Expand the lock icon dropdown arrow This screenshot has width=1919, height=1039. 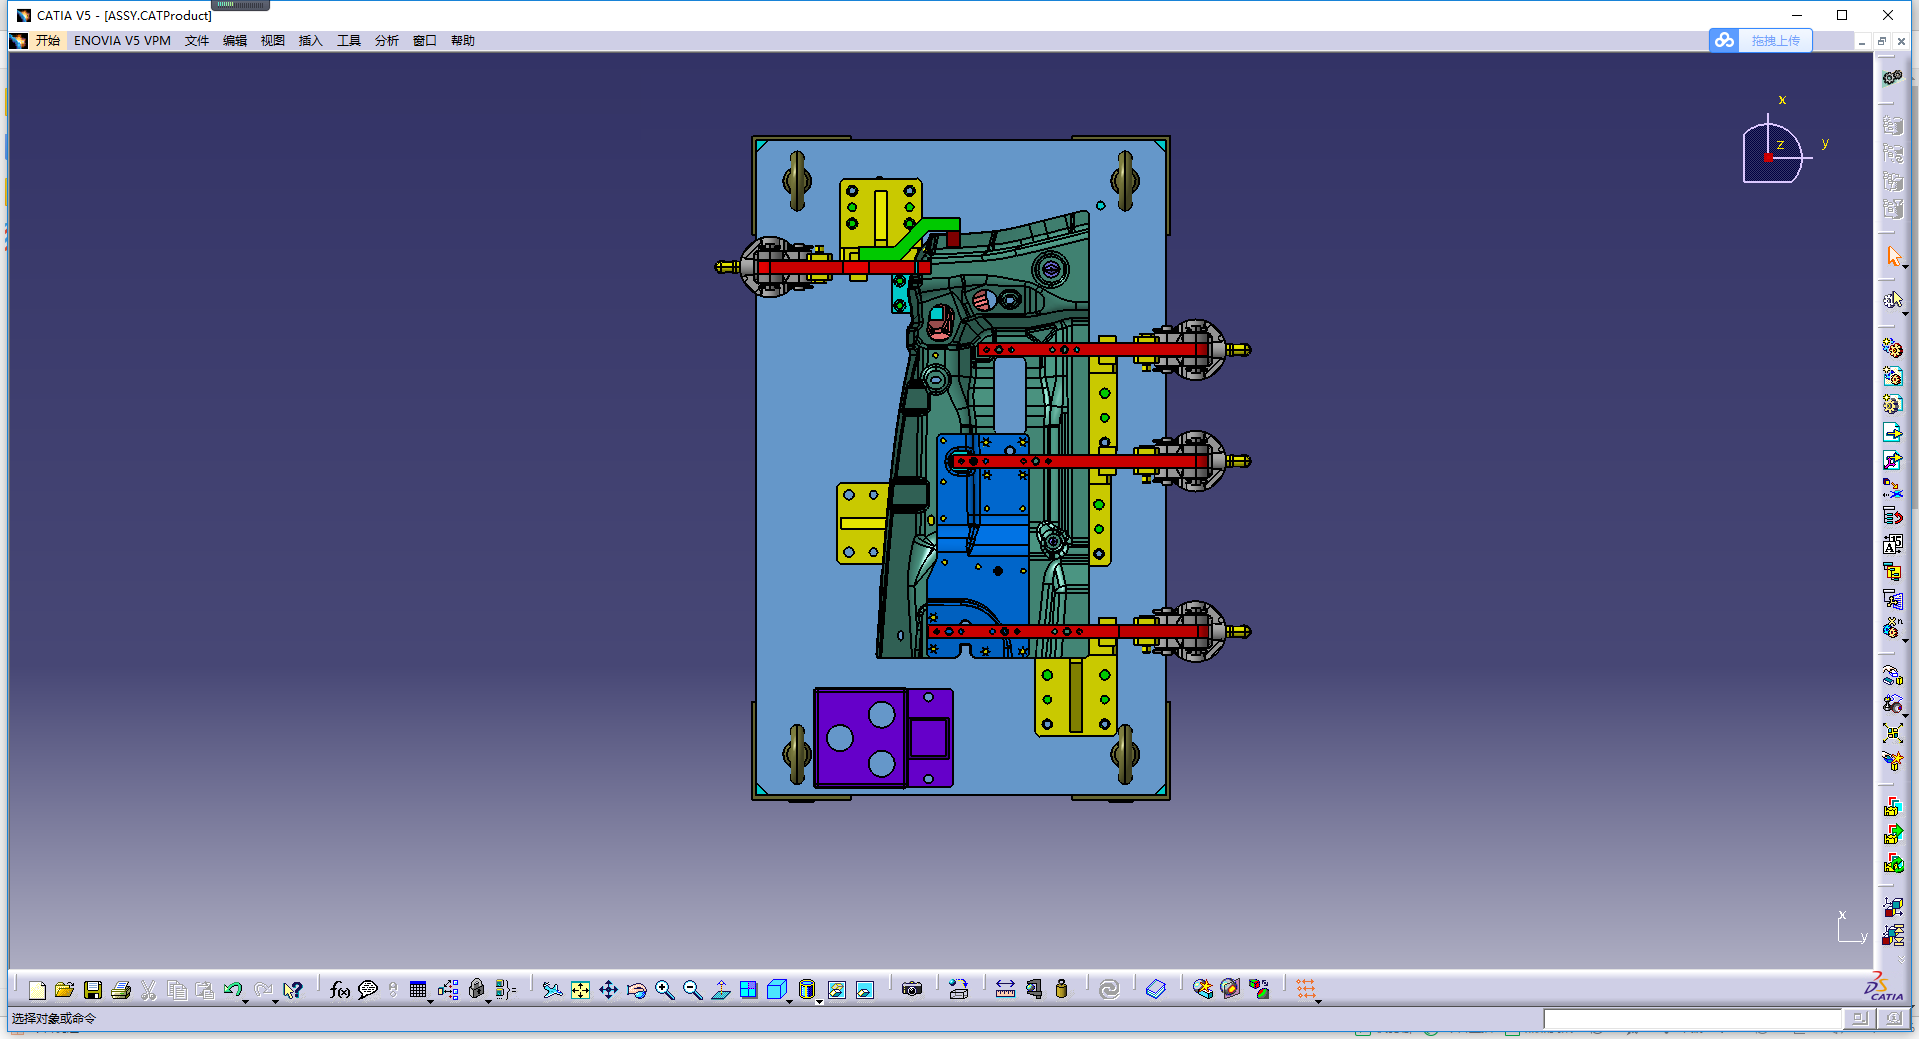pos(488,1001)
